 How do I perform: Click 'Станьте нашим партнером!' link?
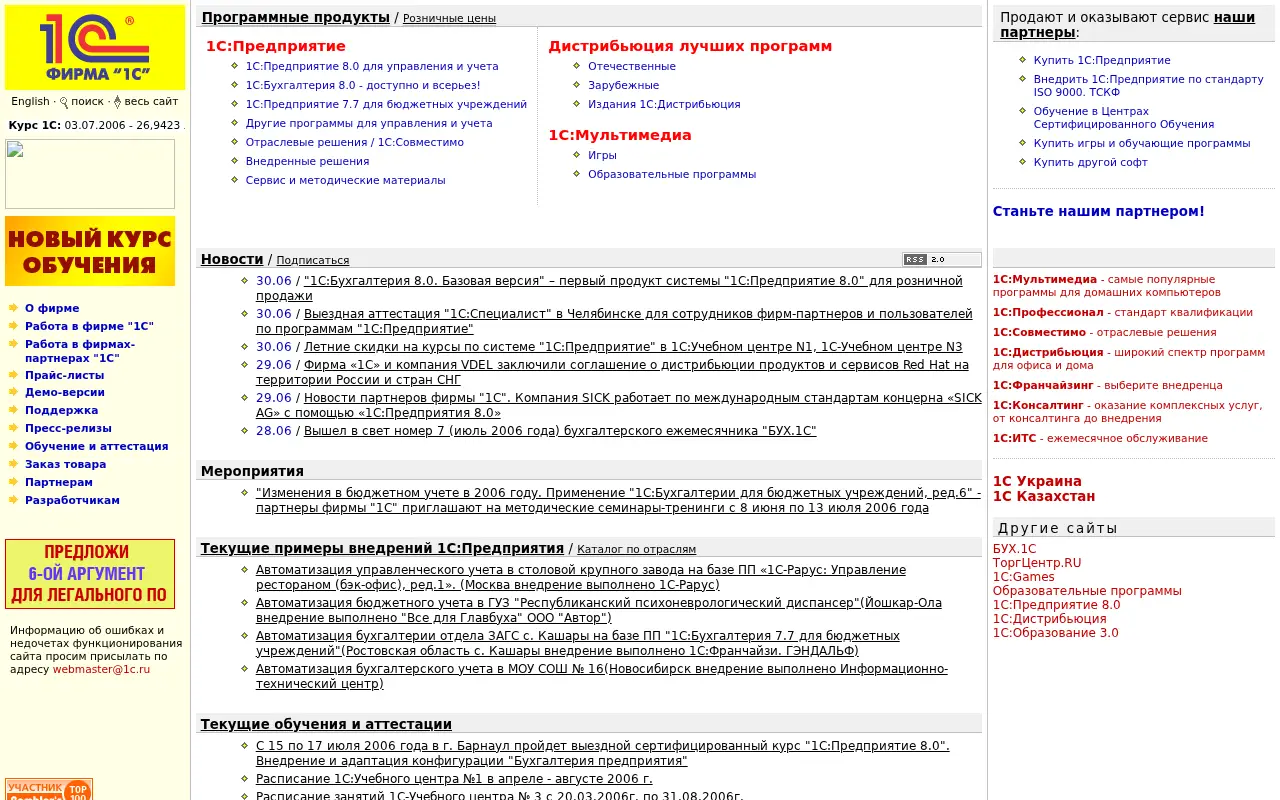coord(1099,212)
